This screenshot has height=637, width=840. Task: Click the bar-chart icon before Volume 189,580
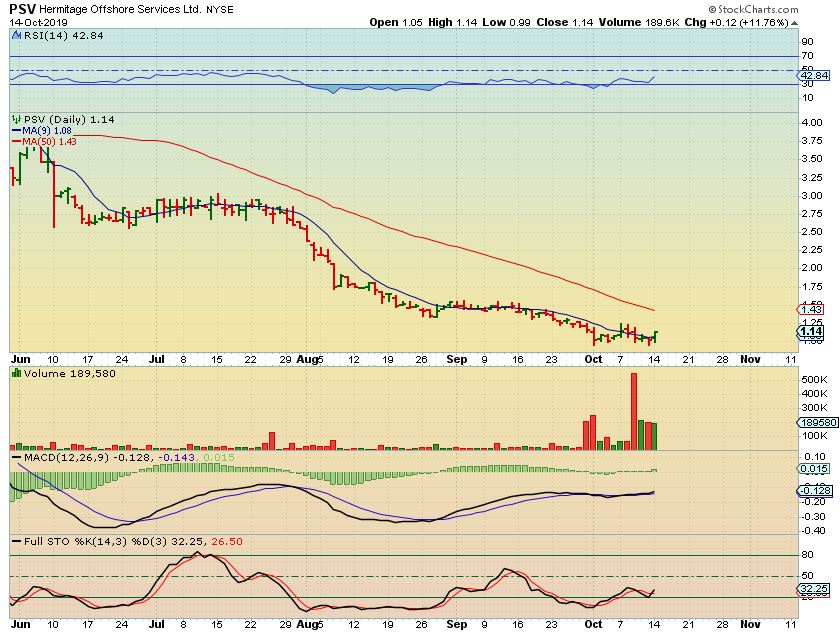tap(16, 373)
